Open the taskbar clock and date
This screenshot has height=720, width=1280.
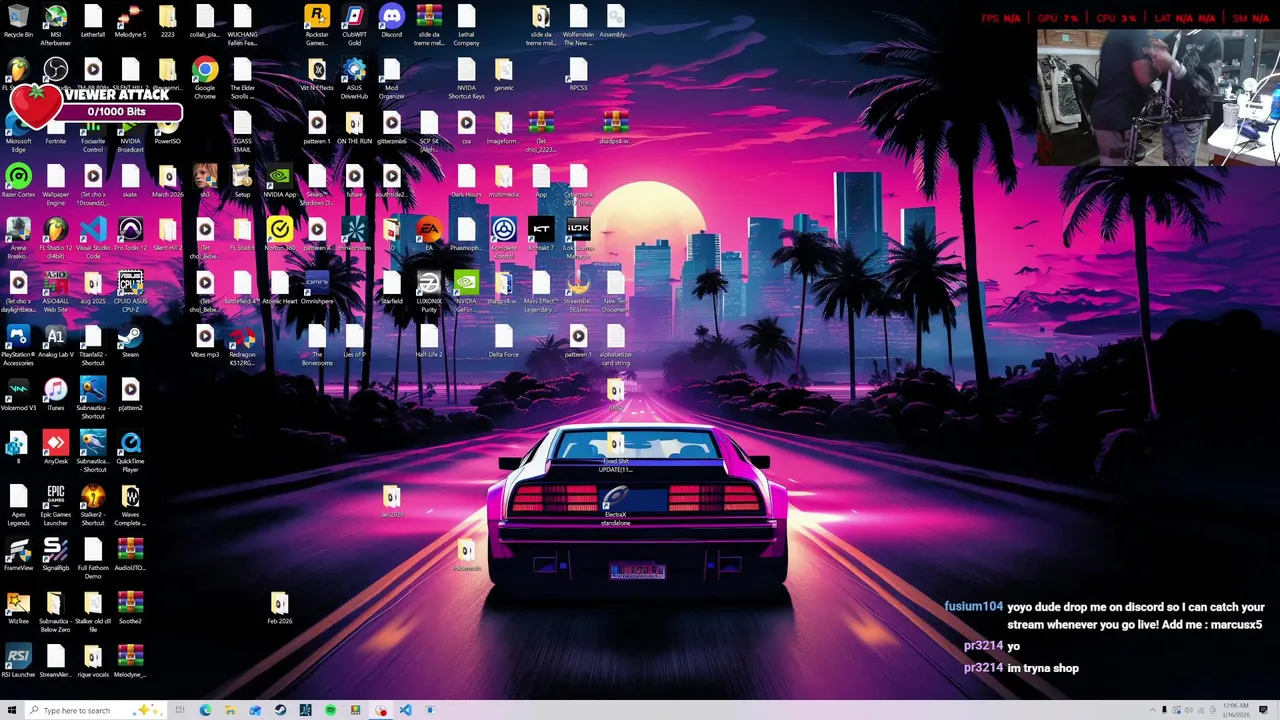point(1235,710)
